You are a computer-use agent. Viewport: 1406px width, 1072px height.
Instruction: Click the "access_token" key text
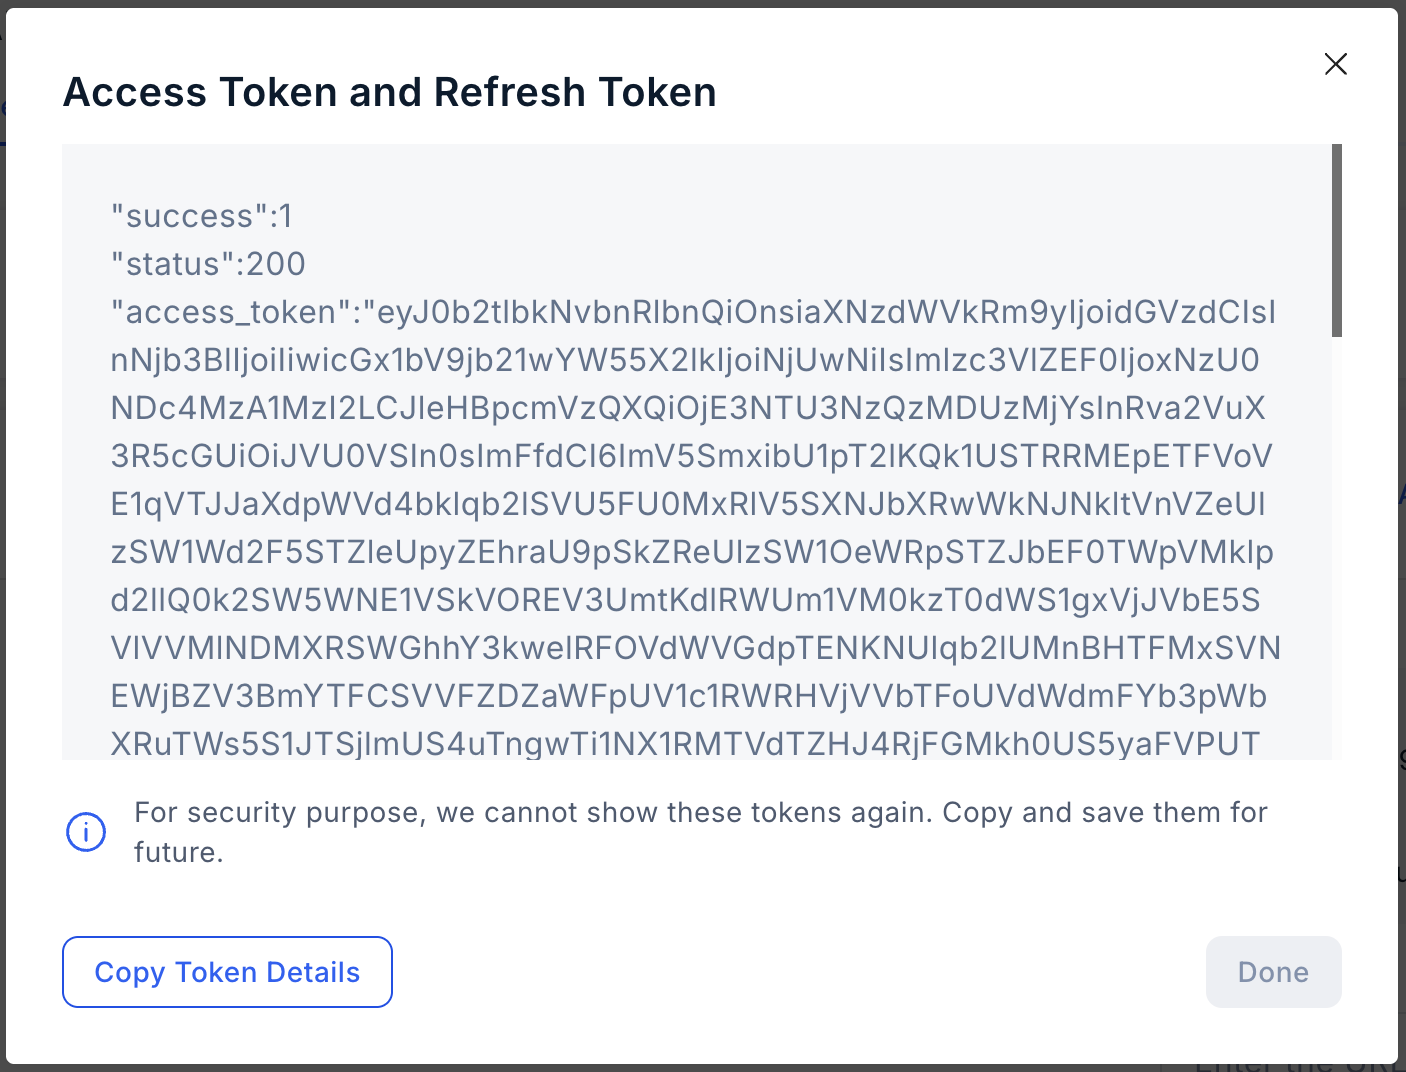point(230,312)
